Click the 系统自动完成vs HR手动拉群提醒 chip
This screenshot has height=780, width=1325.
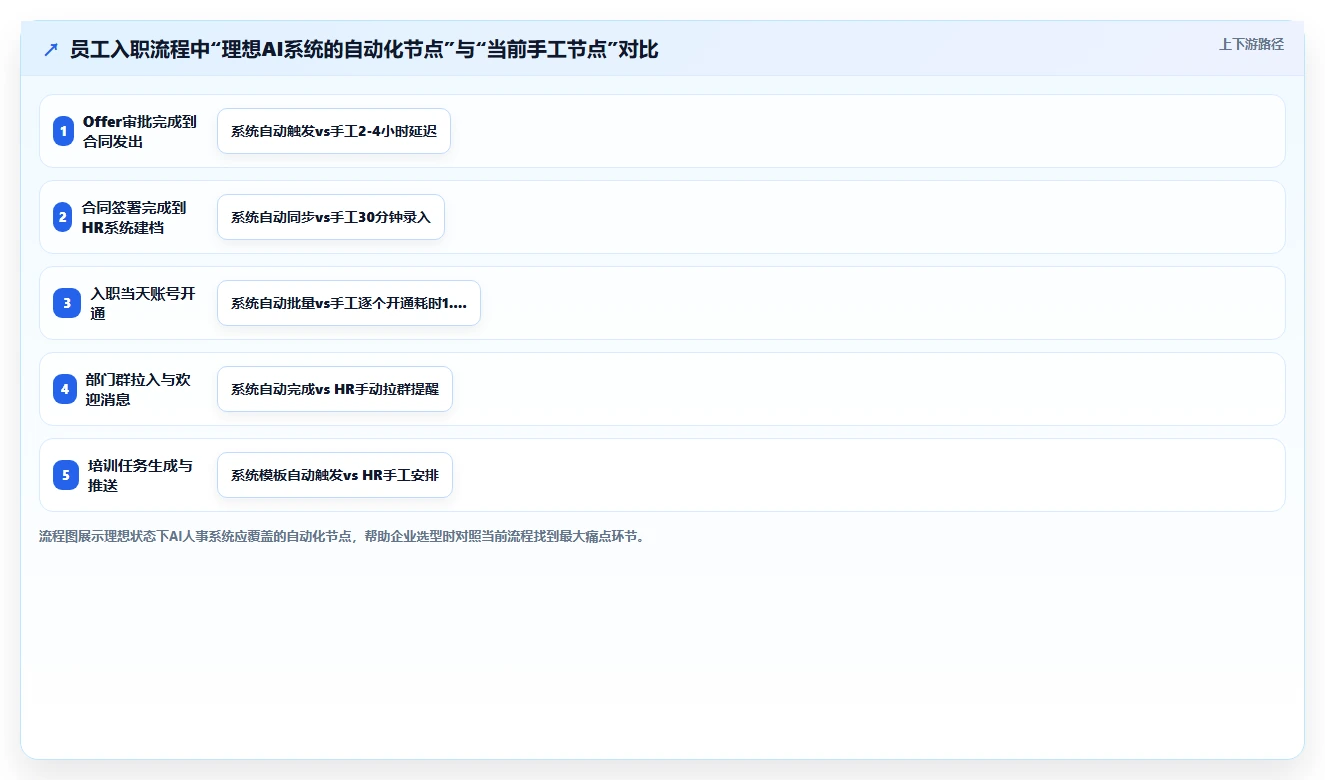(335, 389)
